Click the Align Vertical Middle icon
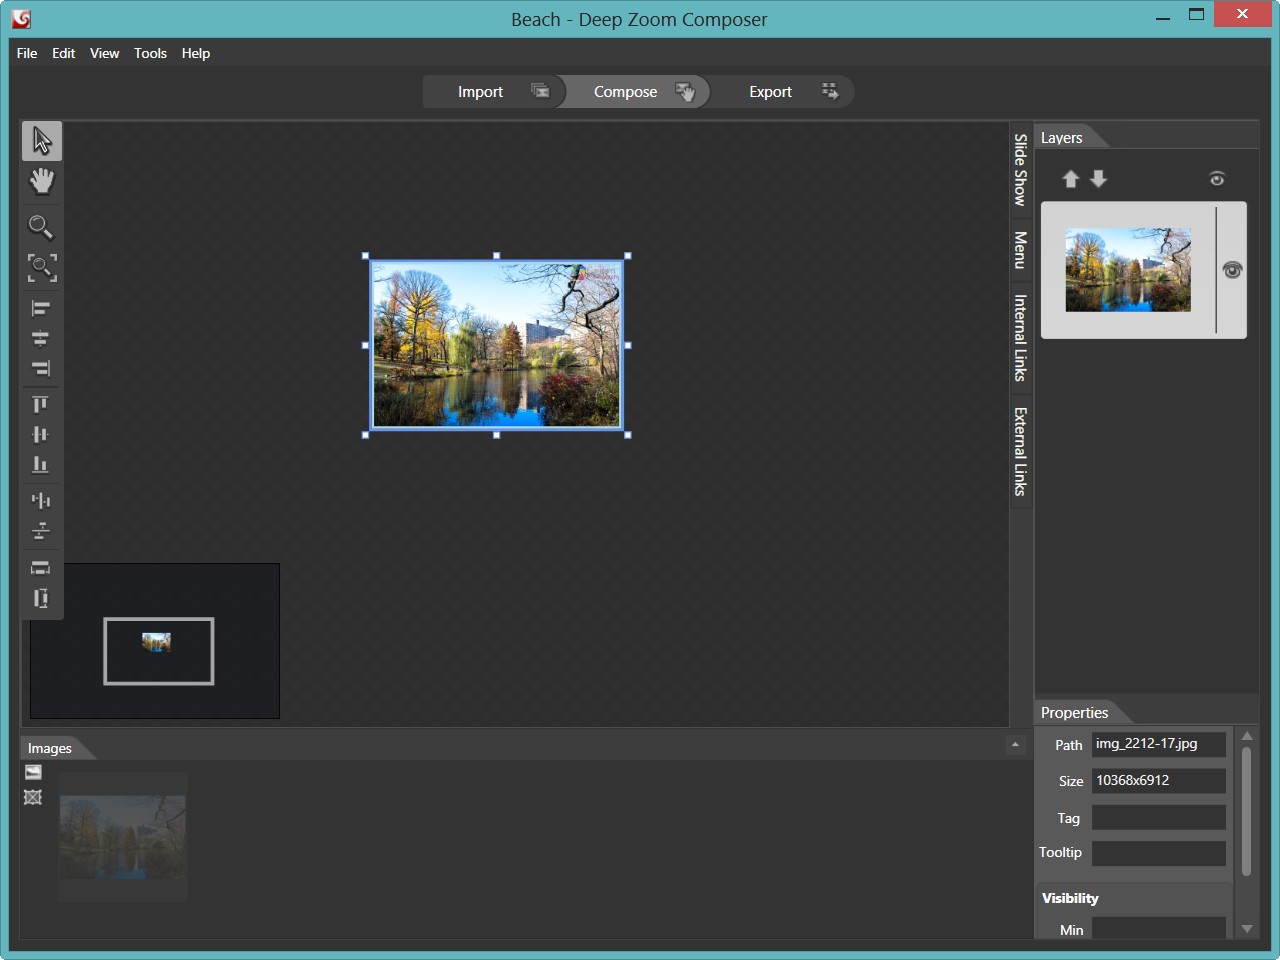The height and width of the screenshot is (960, 1280). coord(41,434)
